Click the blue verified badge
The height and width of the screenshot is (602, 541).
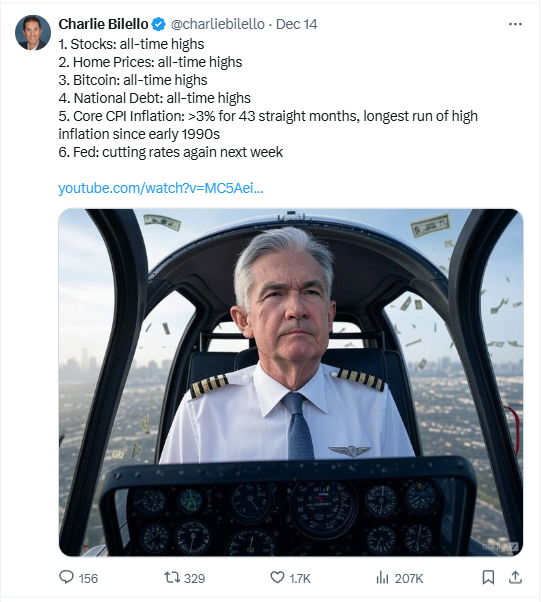point(158,24)
